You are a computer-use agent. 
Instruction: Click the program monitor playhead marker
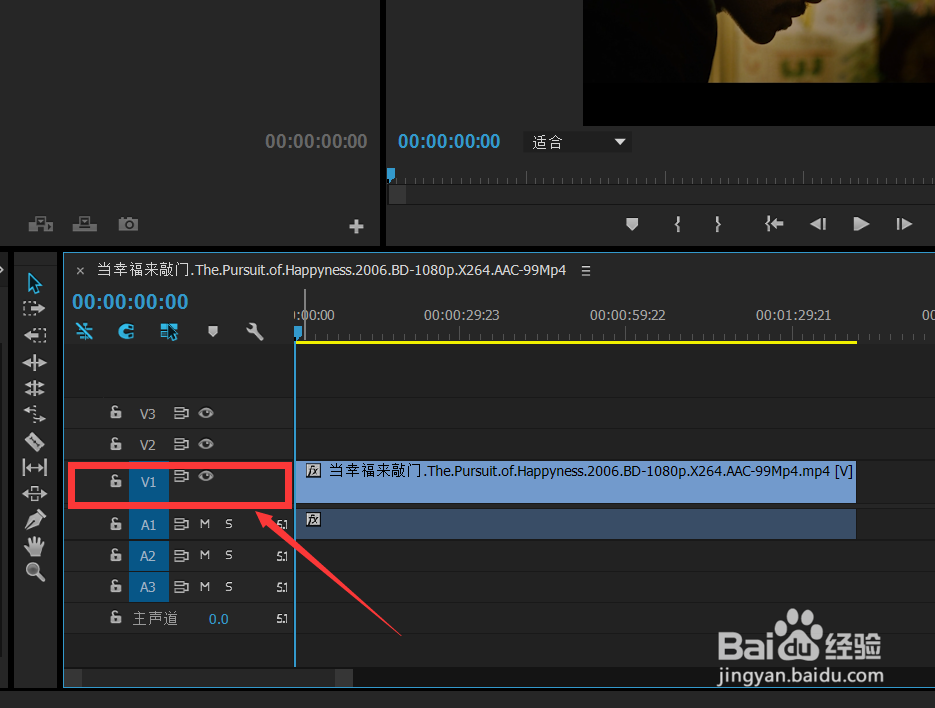pyautogui.click(x=391, y=174)
